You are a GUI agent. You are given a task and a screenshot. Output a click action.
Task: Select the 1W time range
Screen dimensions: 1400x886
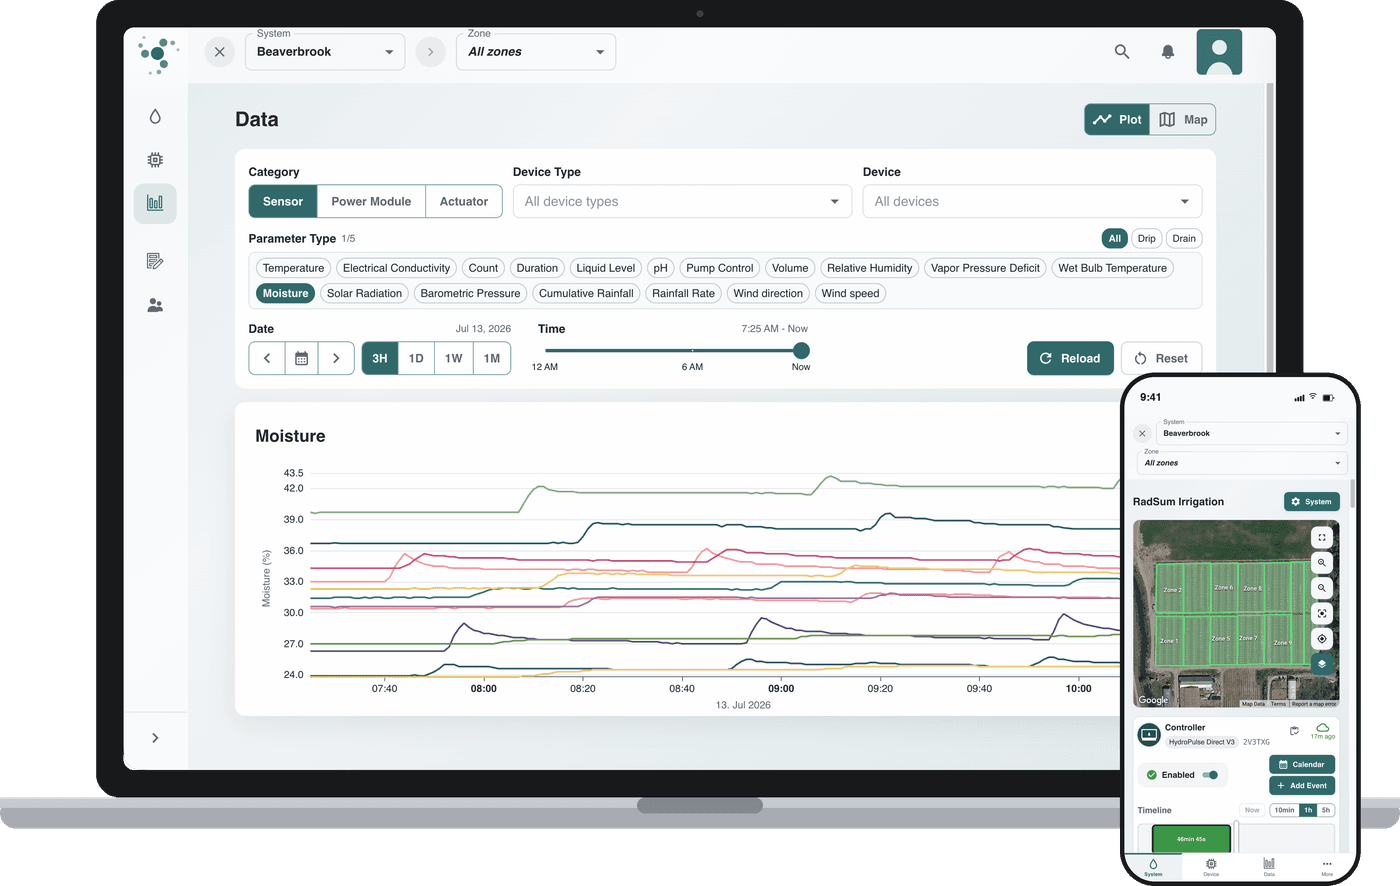pos(454,358)
